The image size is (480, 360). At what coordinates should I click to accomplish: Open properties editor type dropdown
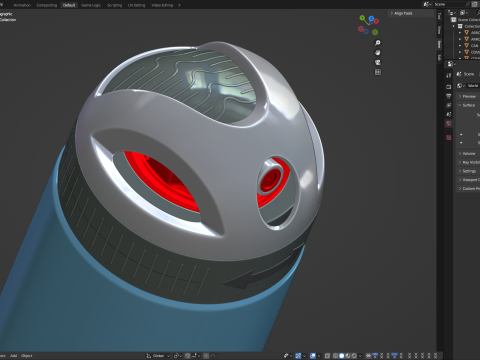click(451, 64)
